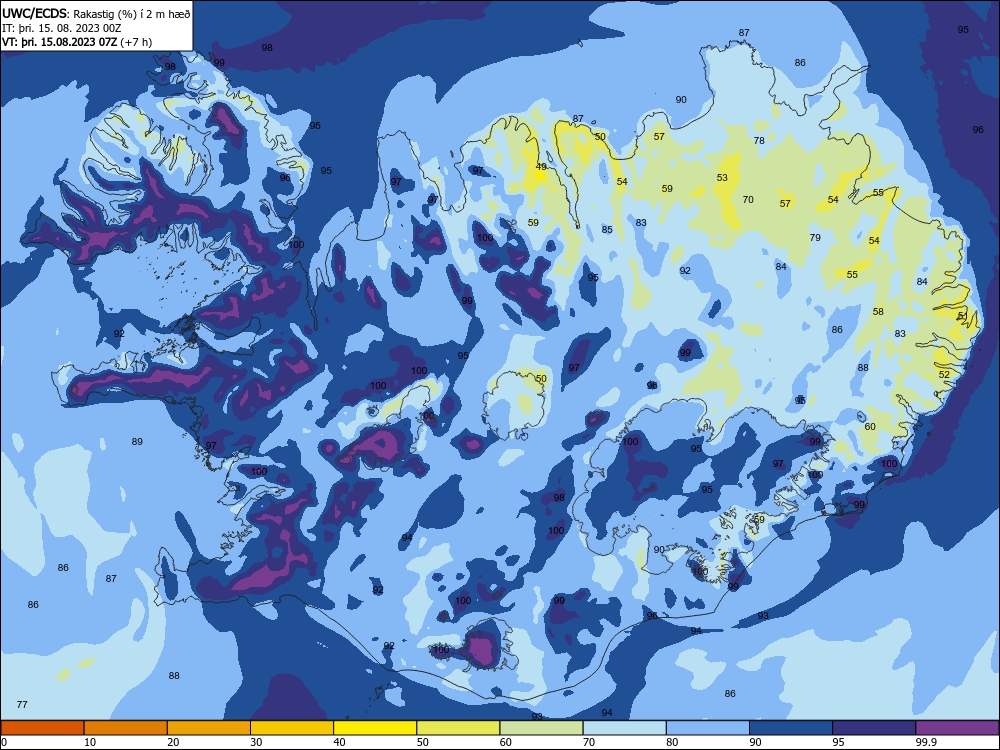Click the '49' humidity value on the map
Viewport: 1000px width, 750px height.
coord(541,166)
